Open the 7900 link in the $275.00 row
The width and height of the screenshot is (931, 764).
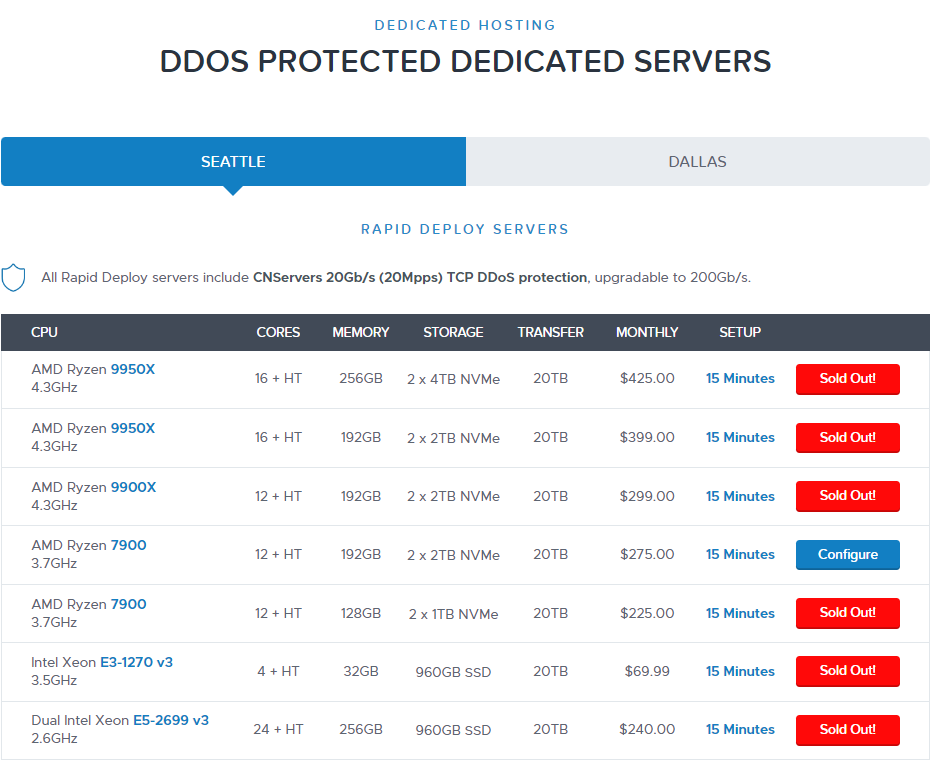128,545
